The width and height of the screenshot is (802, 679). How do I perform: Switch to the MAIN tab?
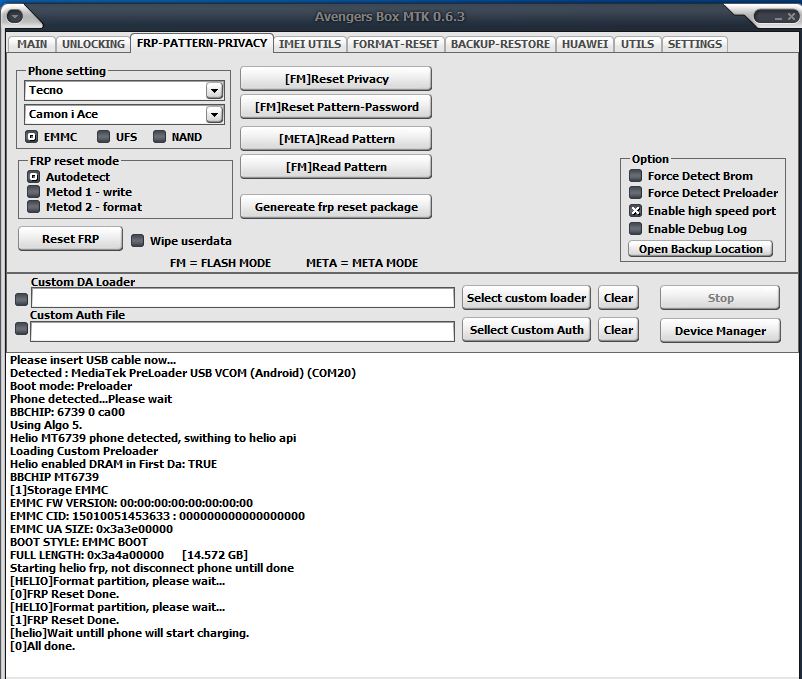tap(32, 44)
